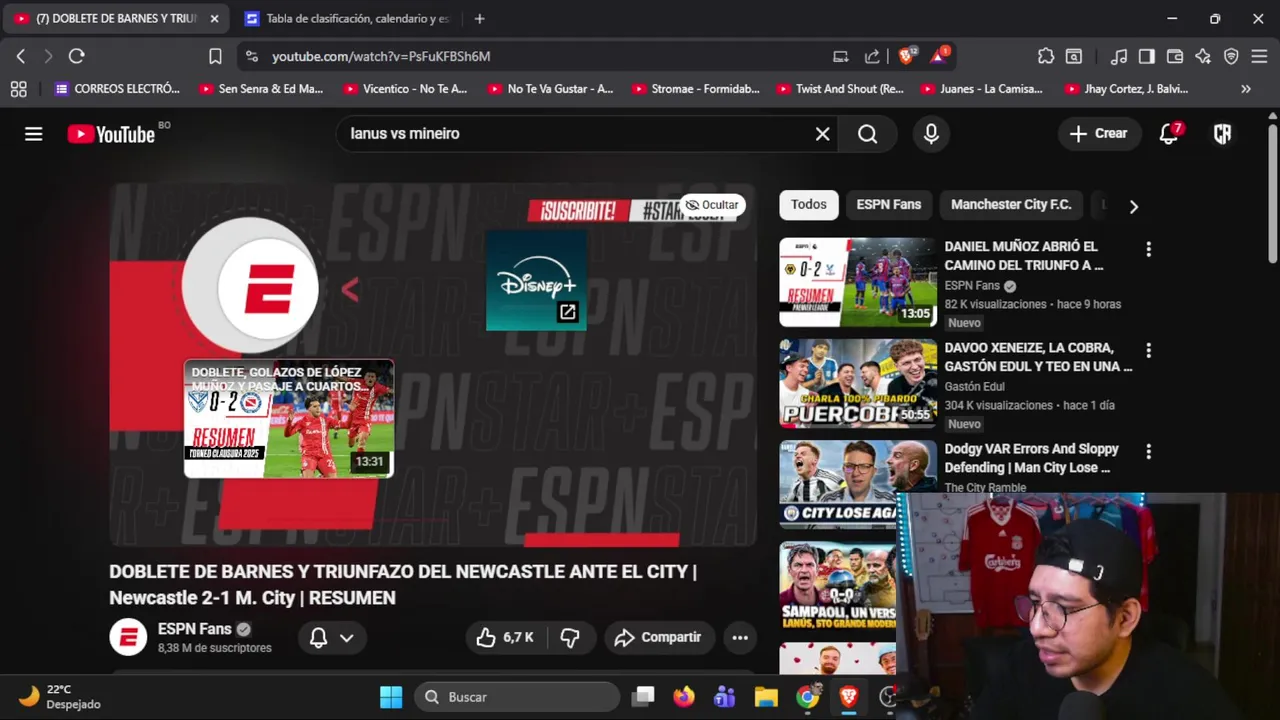This screenshot has width=1280, height=720.
Task: Select the Manchester City F.C. chip
Action: click(x=1011, y=205)
